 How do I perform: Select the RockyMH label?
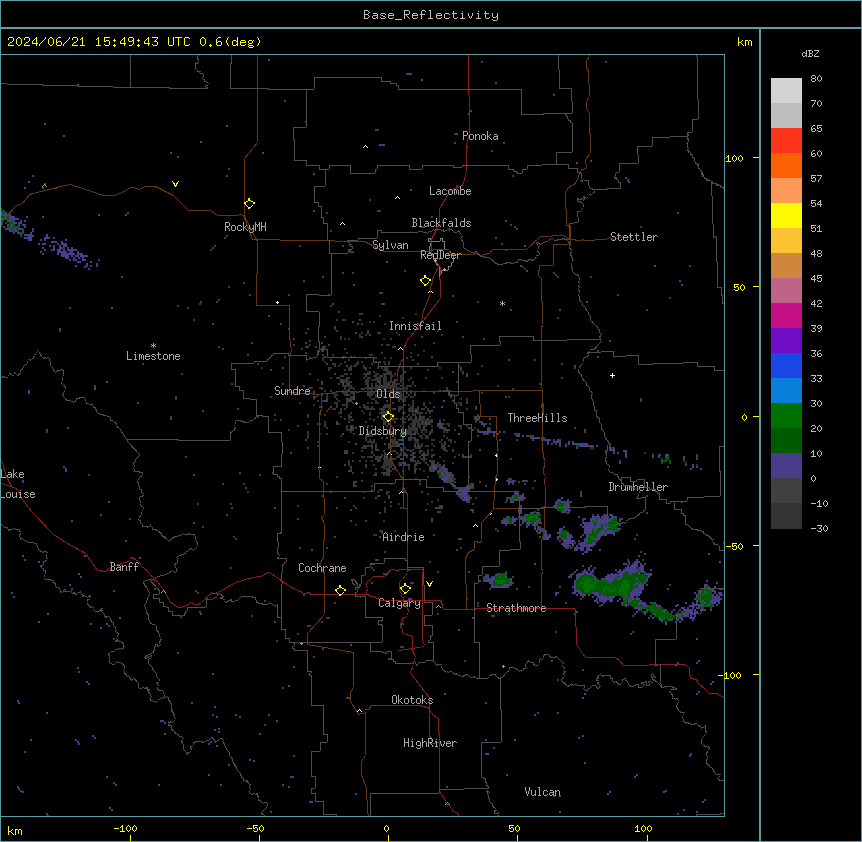tap(245, 227)
